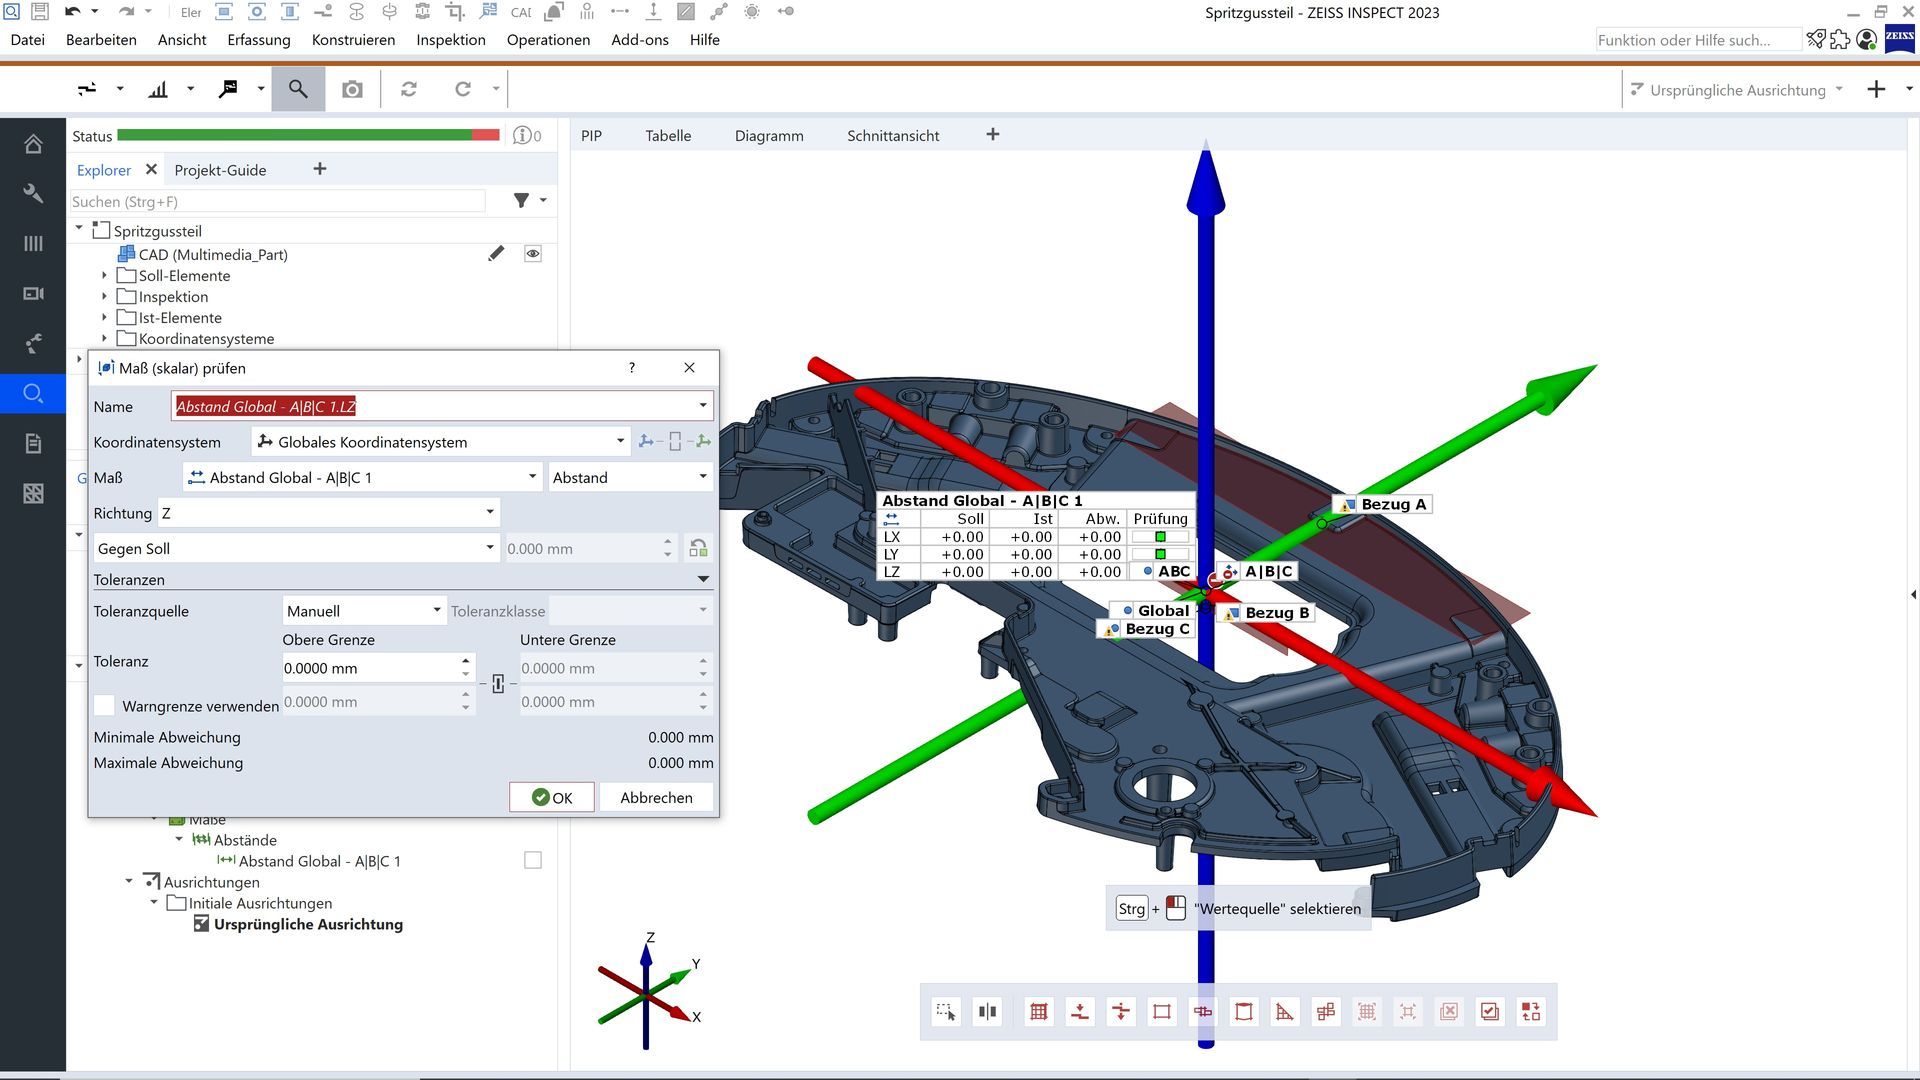The height and width of the screenshot is (1080, 1920).
Task: Click the magnifier inspection toolbar icon
Action: 298,89
